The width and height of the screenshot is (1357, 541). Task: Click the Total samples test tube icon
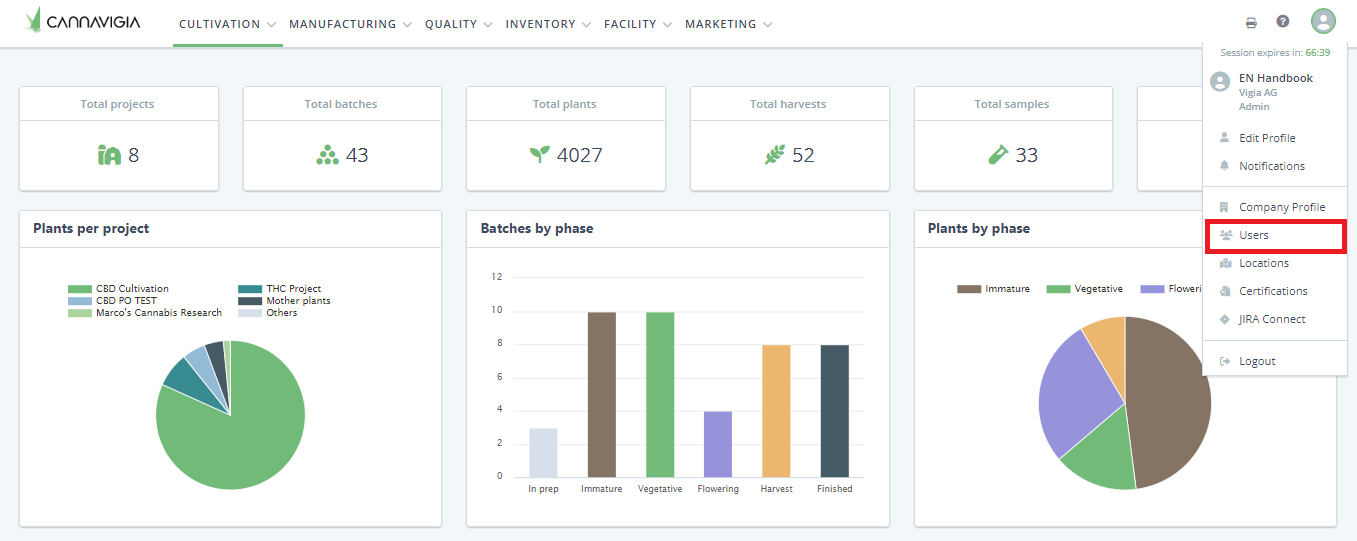click(998, 155)
